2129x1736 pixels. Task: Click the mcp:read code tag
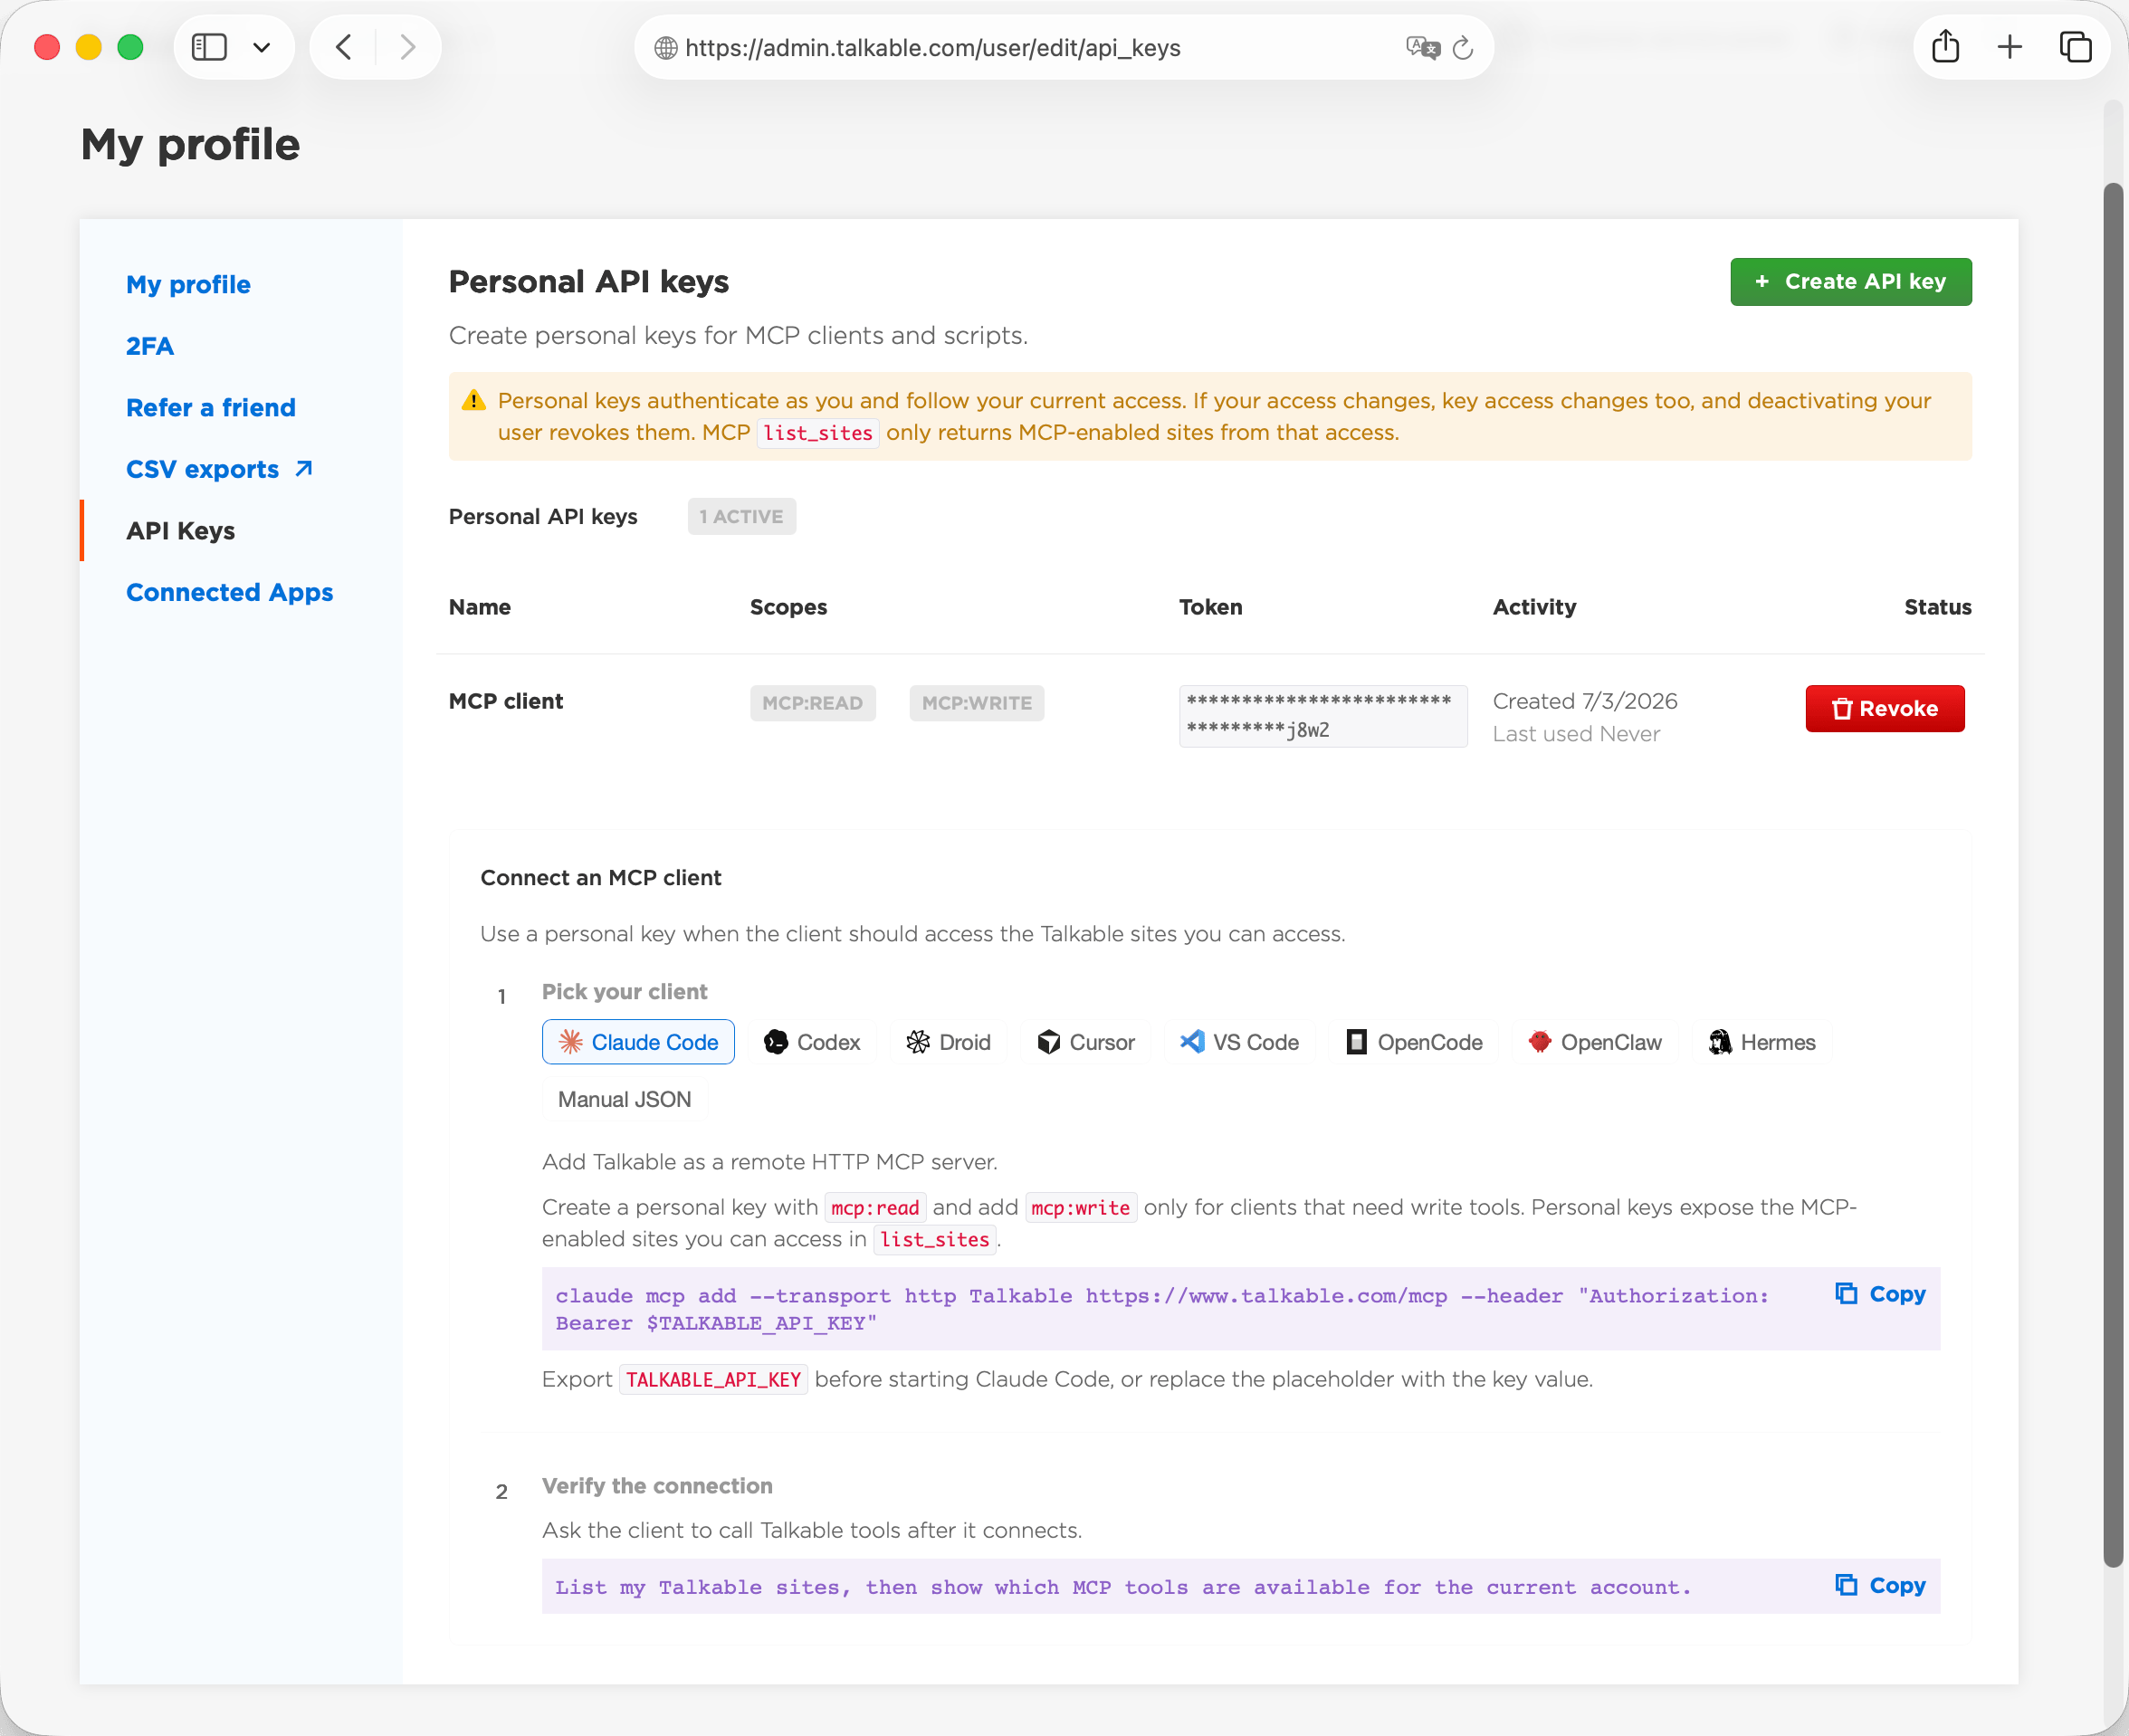(875, 1207)
